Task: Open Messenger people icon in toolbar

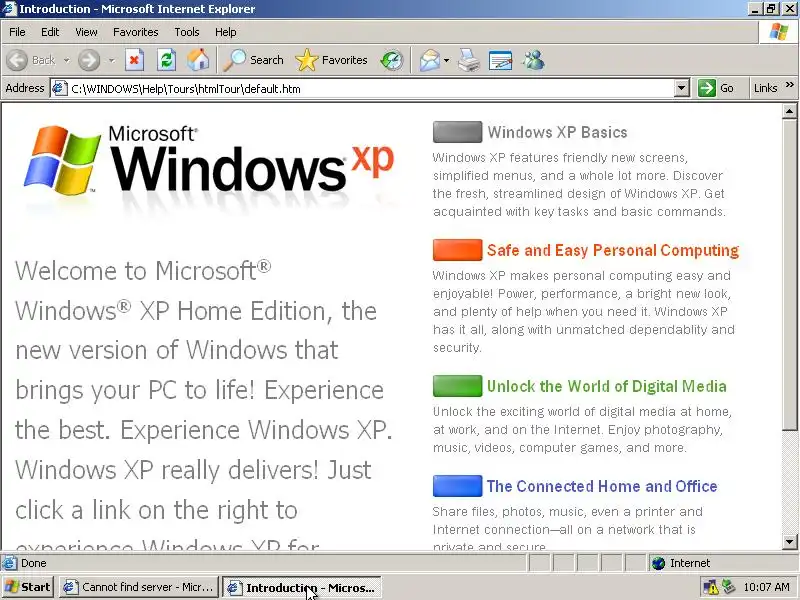Action: (533, 60)
